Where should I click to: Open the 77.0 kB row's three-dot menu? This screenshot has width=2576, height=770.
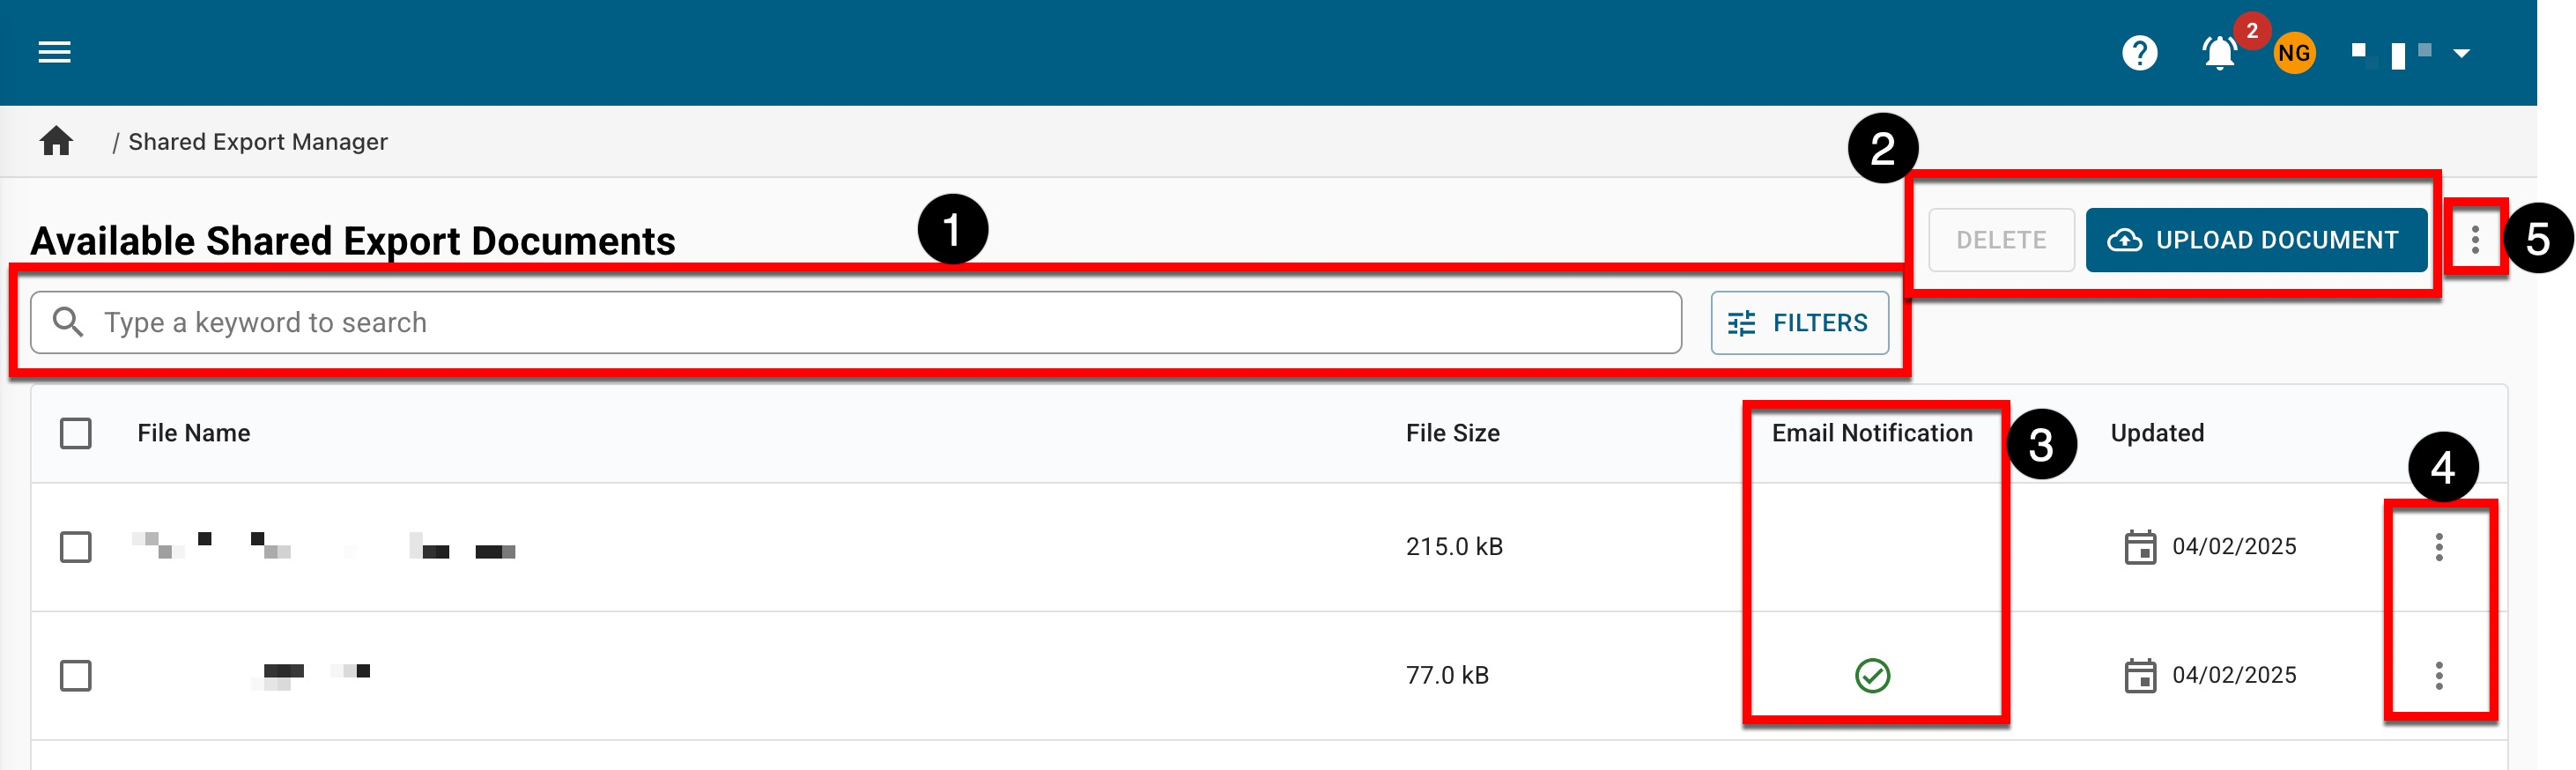[2439, 676]
